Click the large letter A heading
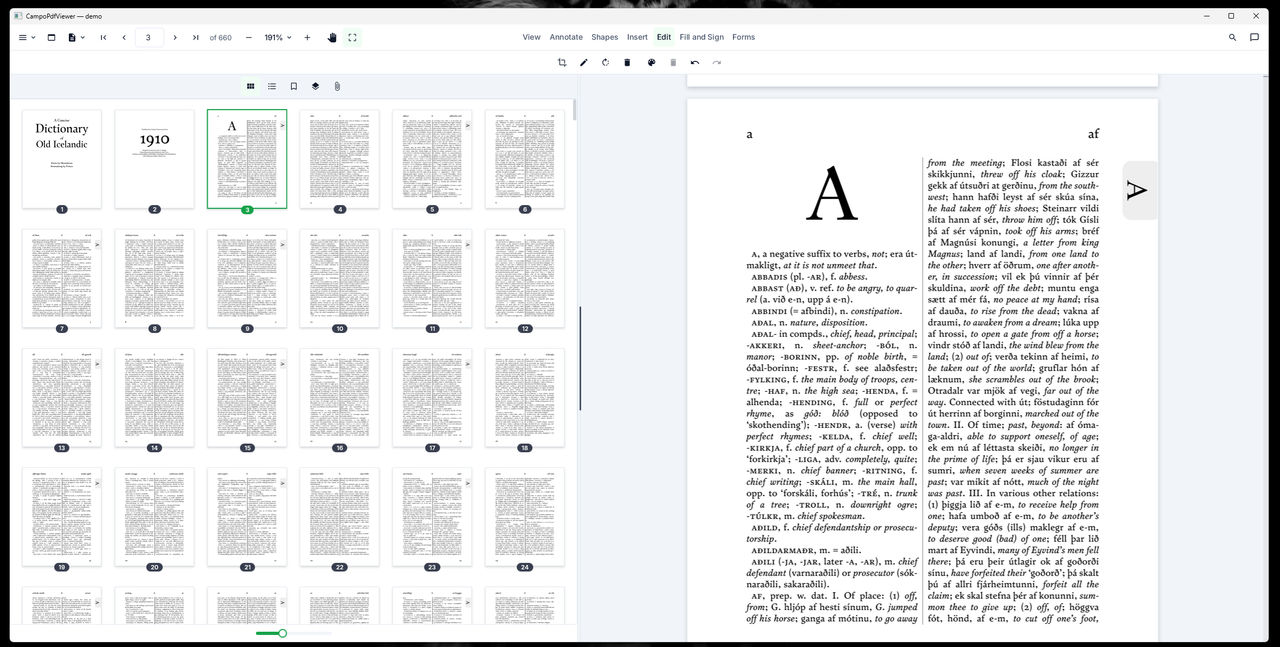This screenshot has width=1280, height=647. click(x=832, y=194)
